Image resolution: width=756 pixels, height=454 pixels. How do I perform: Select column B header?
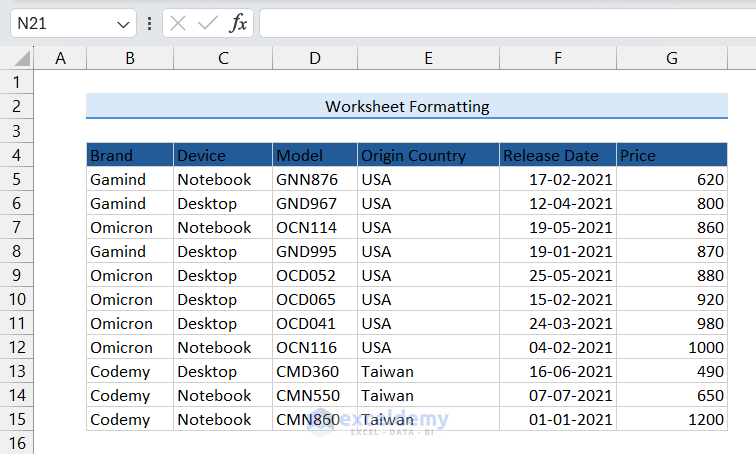click(x=130, y=58)
